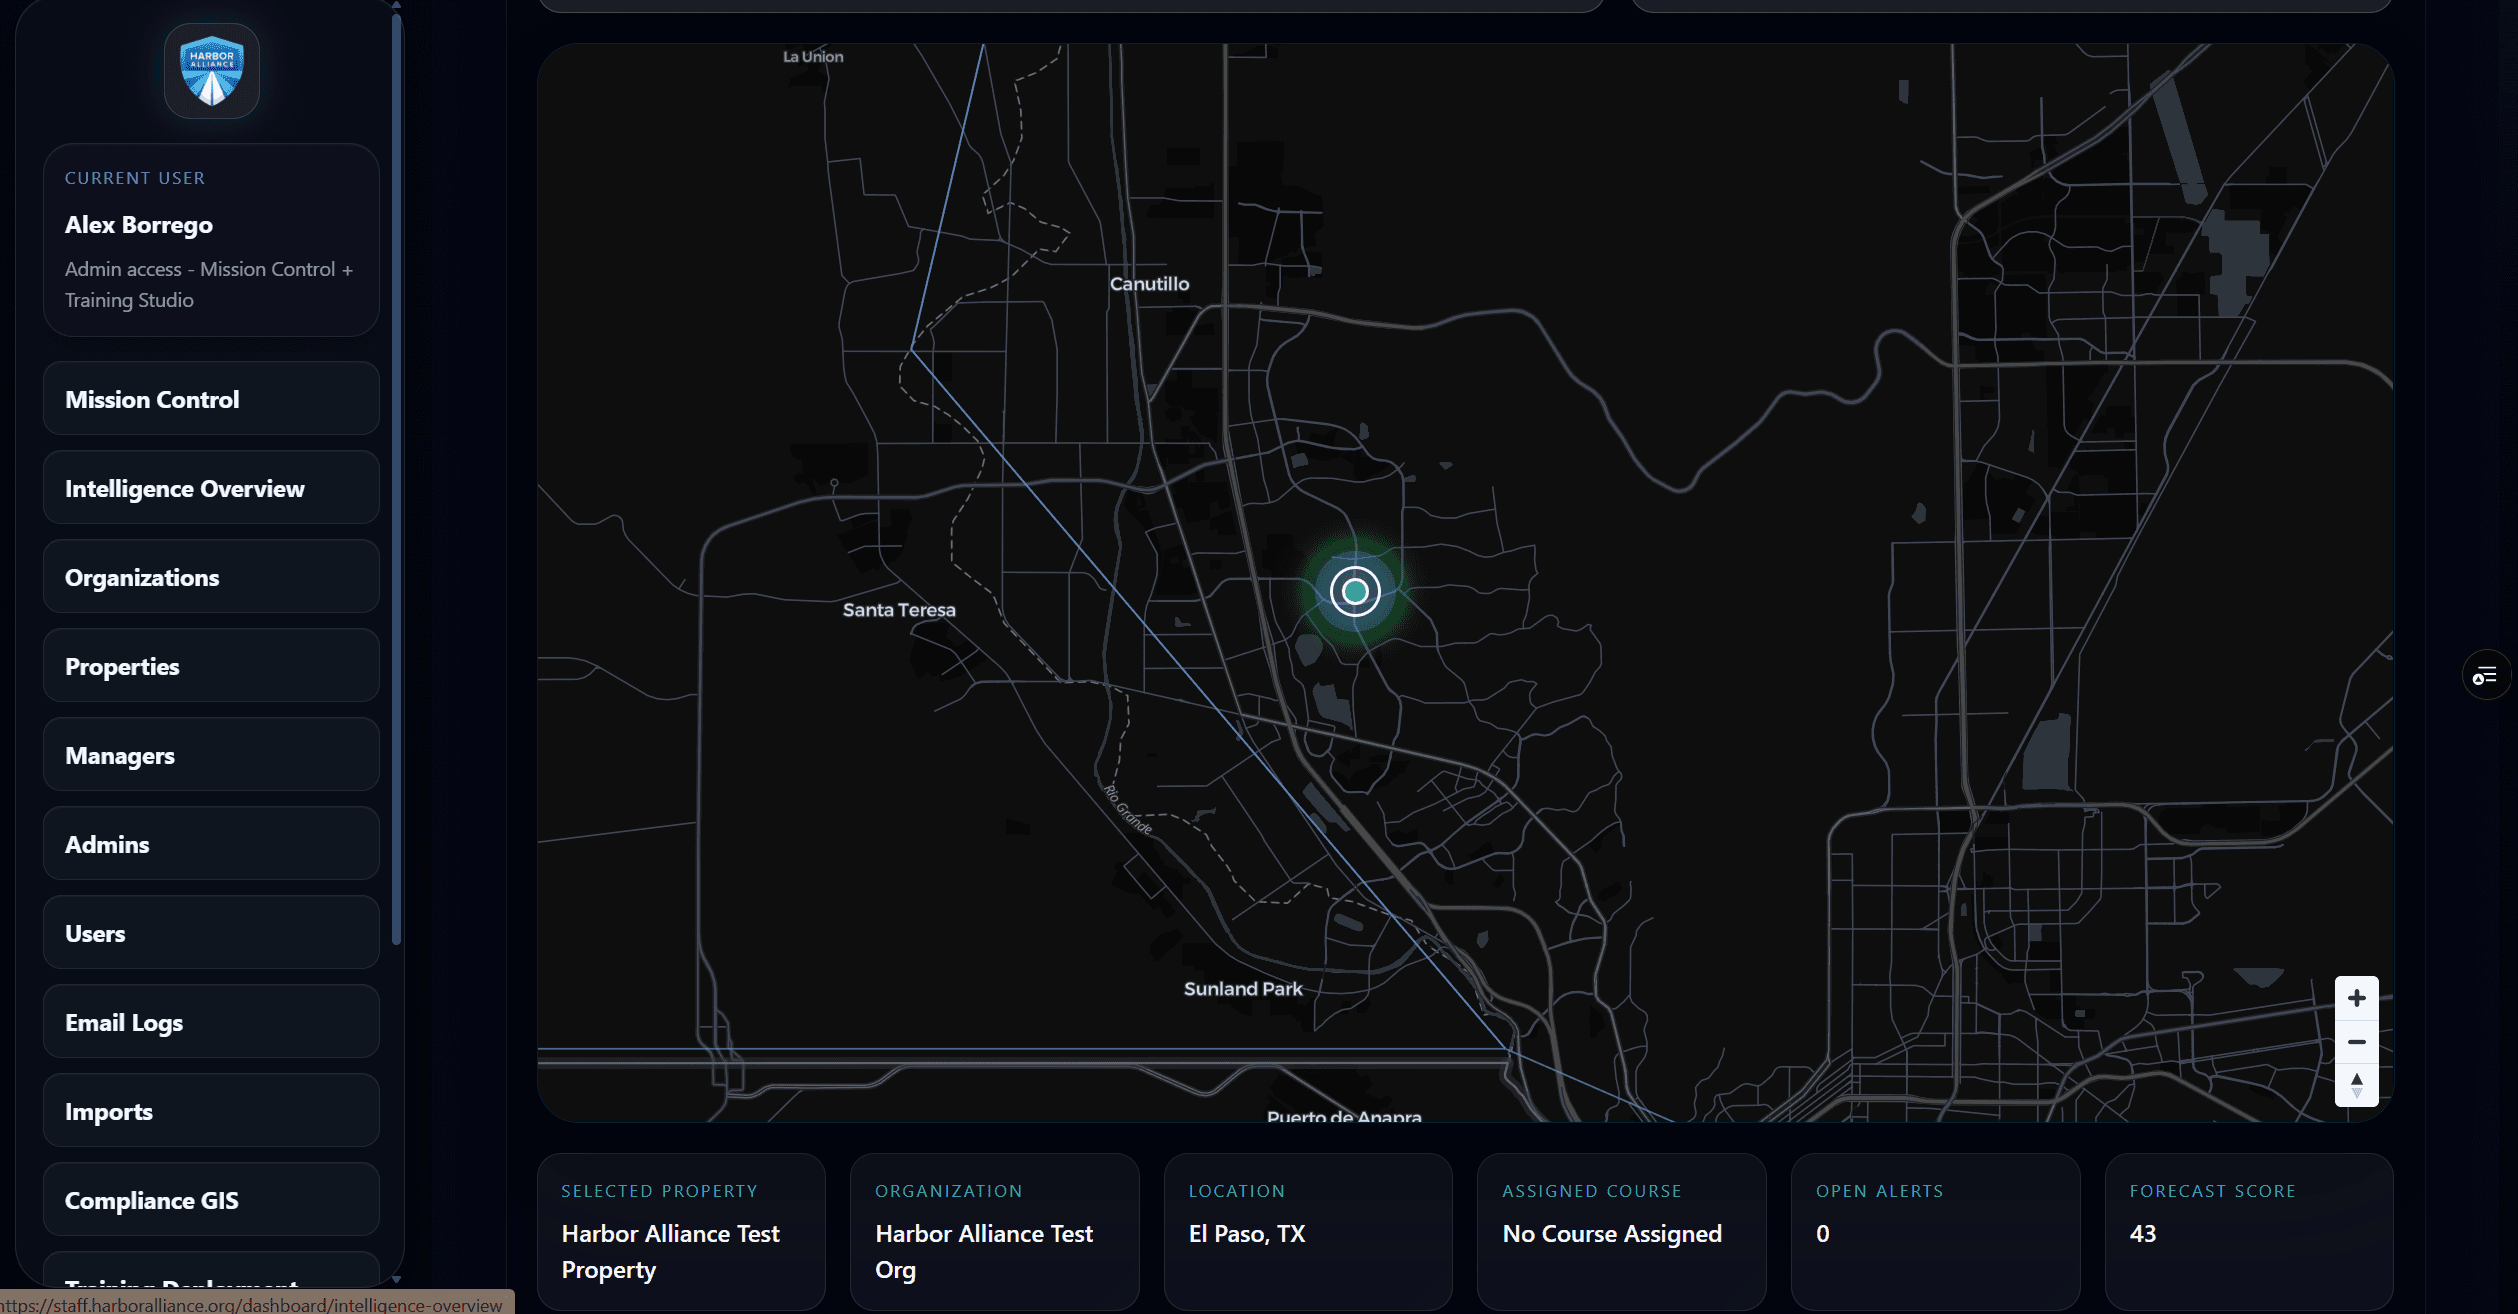View the Users list
The width and height of the screenshot is (2518, 1314).
211,933
